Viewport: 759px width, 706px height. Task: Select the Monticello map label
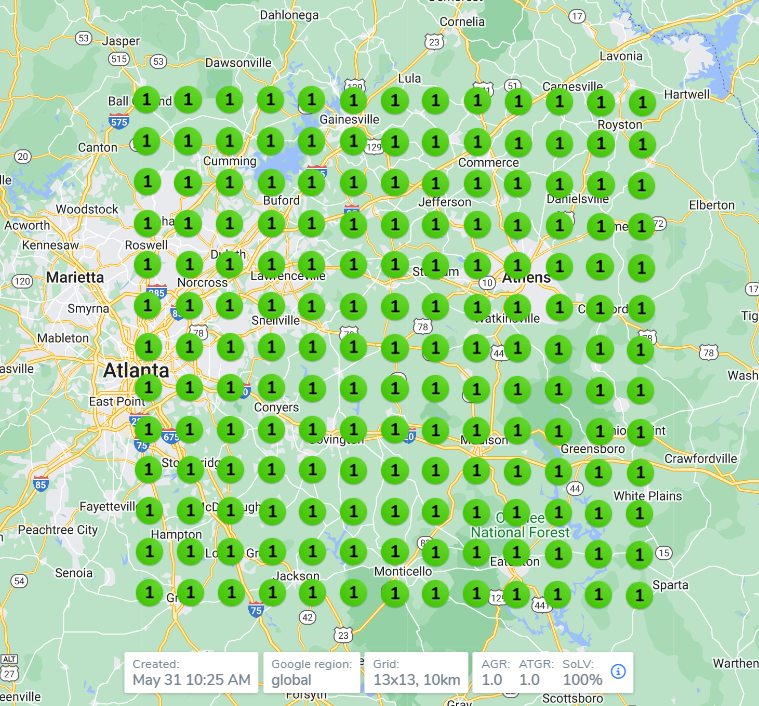403,571
